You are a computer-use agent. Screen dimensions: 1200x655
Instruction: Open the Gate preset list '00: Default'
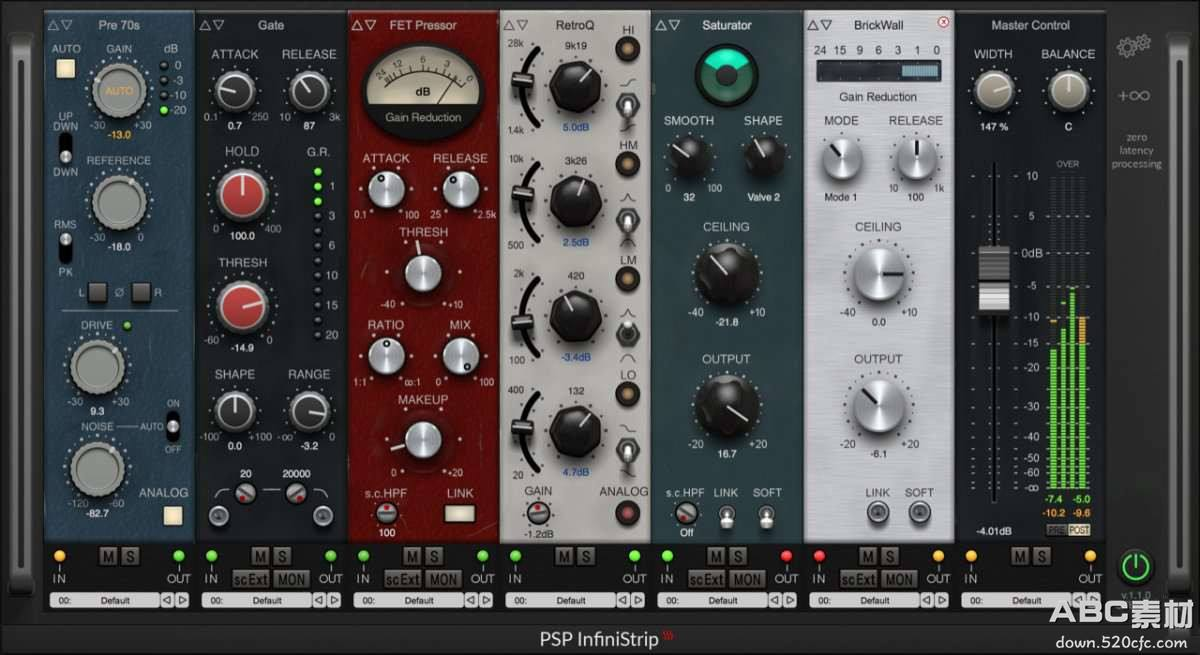tap(257, 601)
